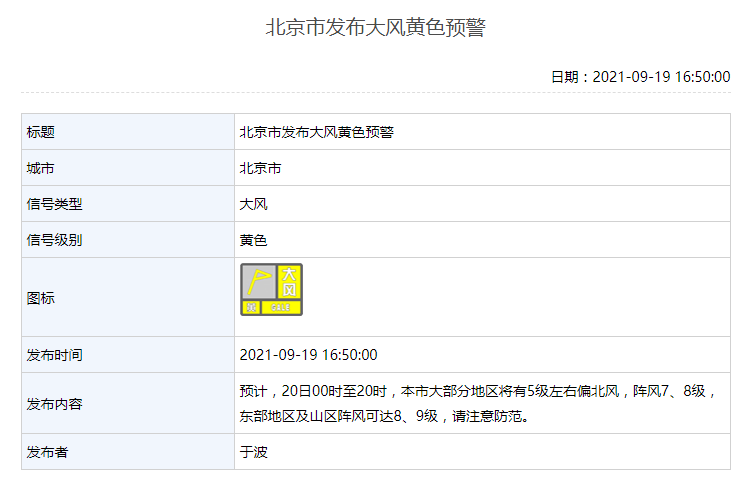Click the 信号级别 row label
The height and width of the screenshot is (490, 754).
pos(55,240)
